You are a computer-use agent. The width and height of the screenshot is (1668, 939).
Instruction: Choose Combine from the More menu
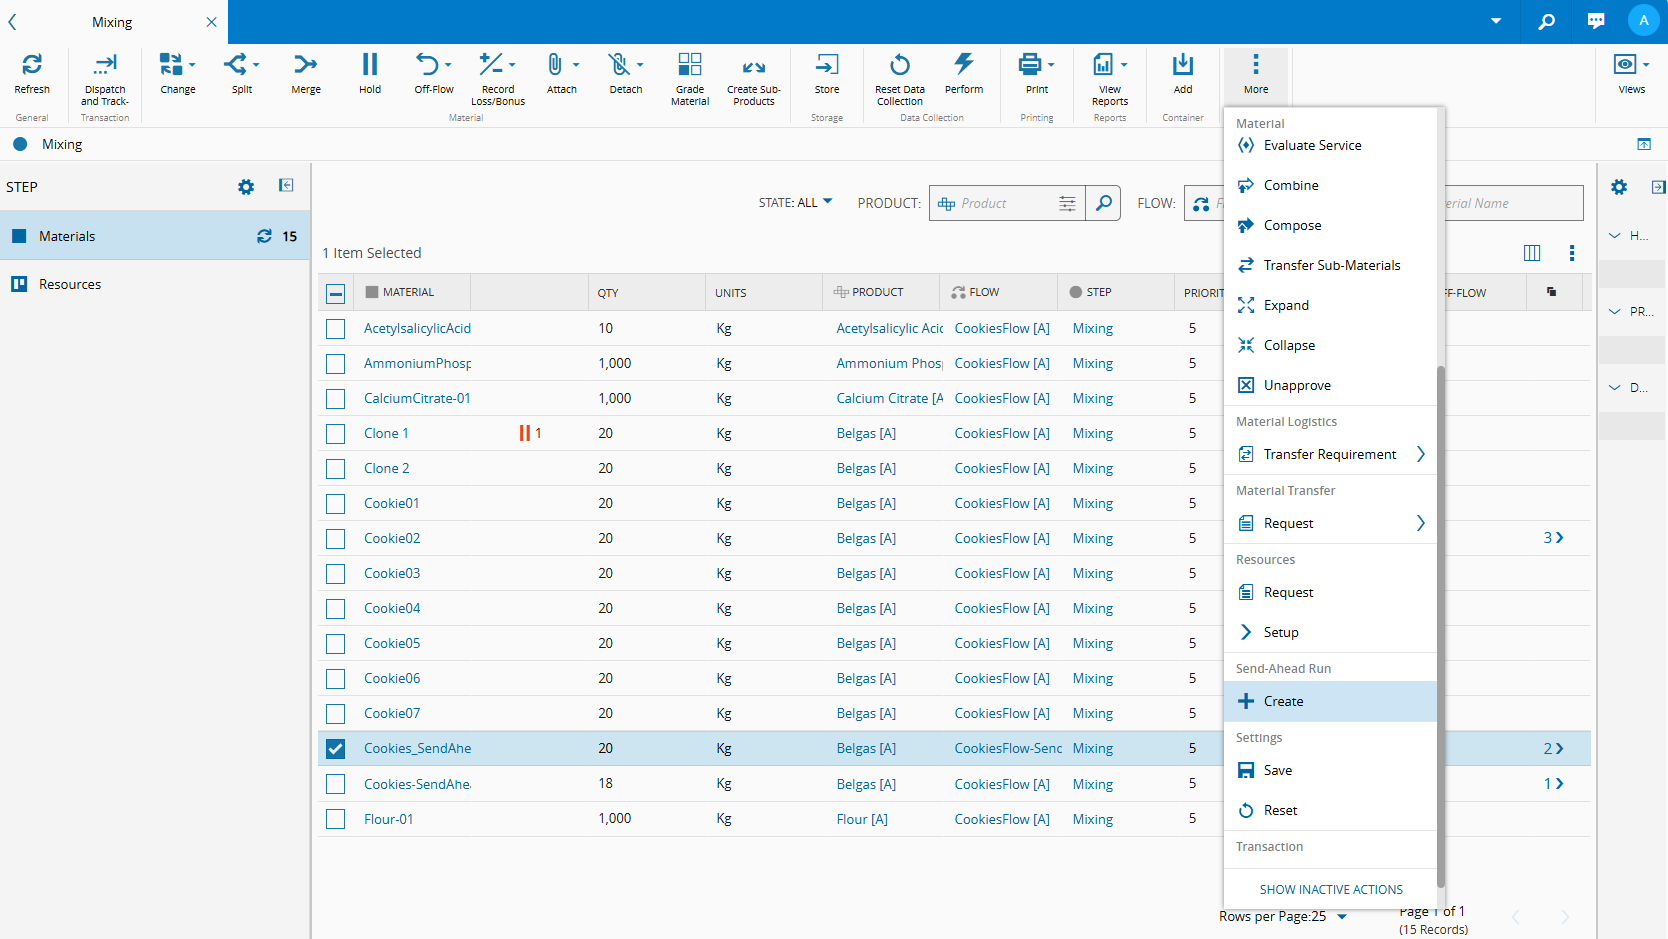(1291, 185)
